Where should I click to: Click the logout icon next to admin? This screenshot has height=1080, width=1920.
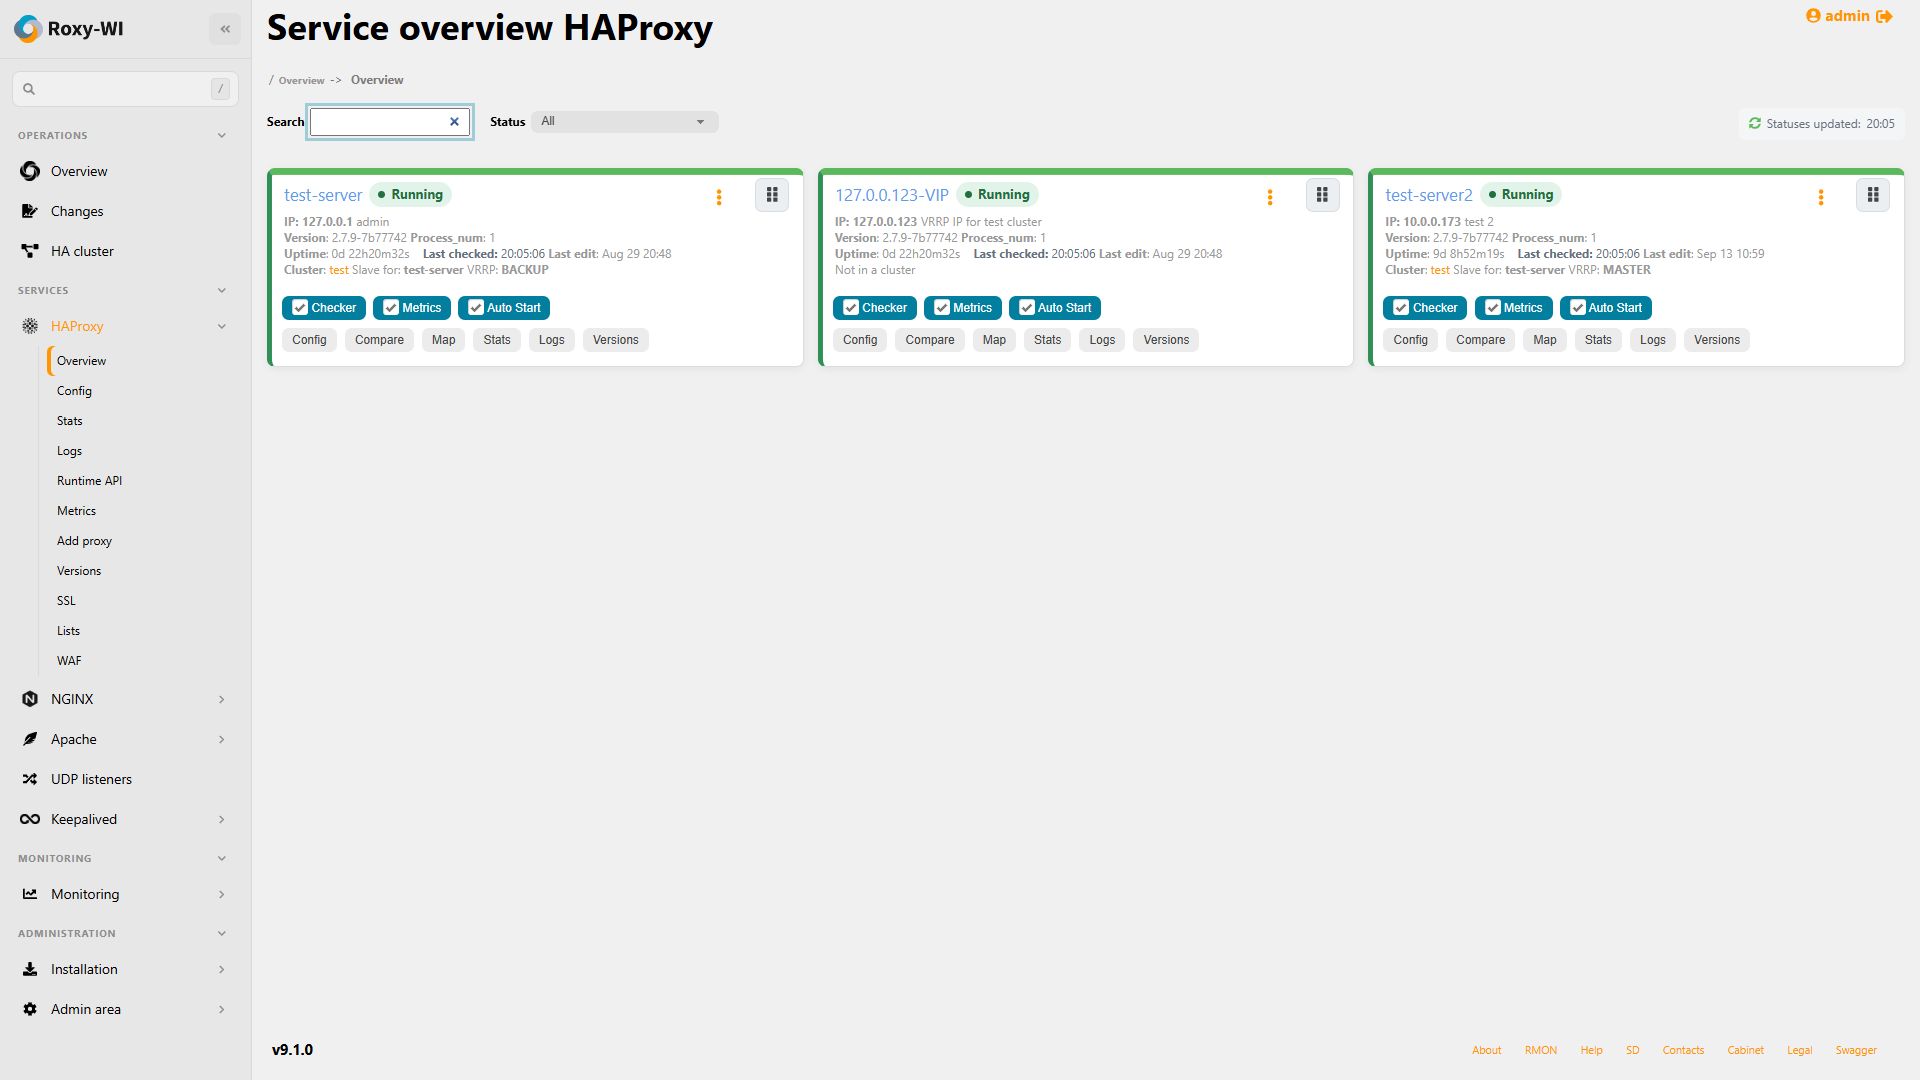tap(1885, 16)
